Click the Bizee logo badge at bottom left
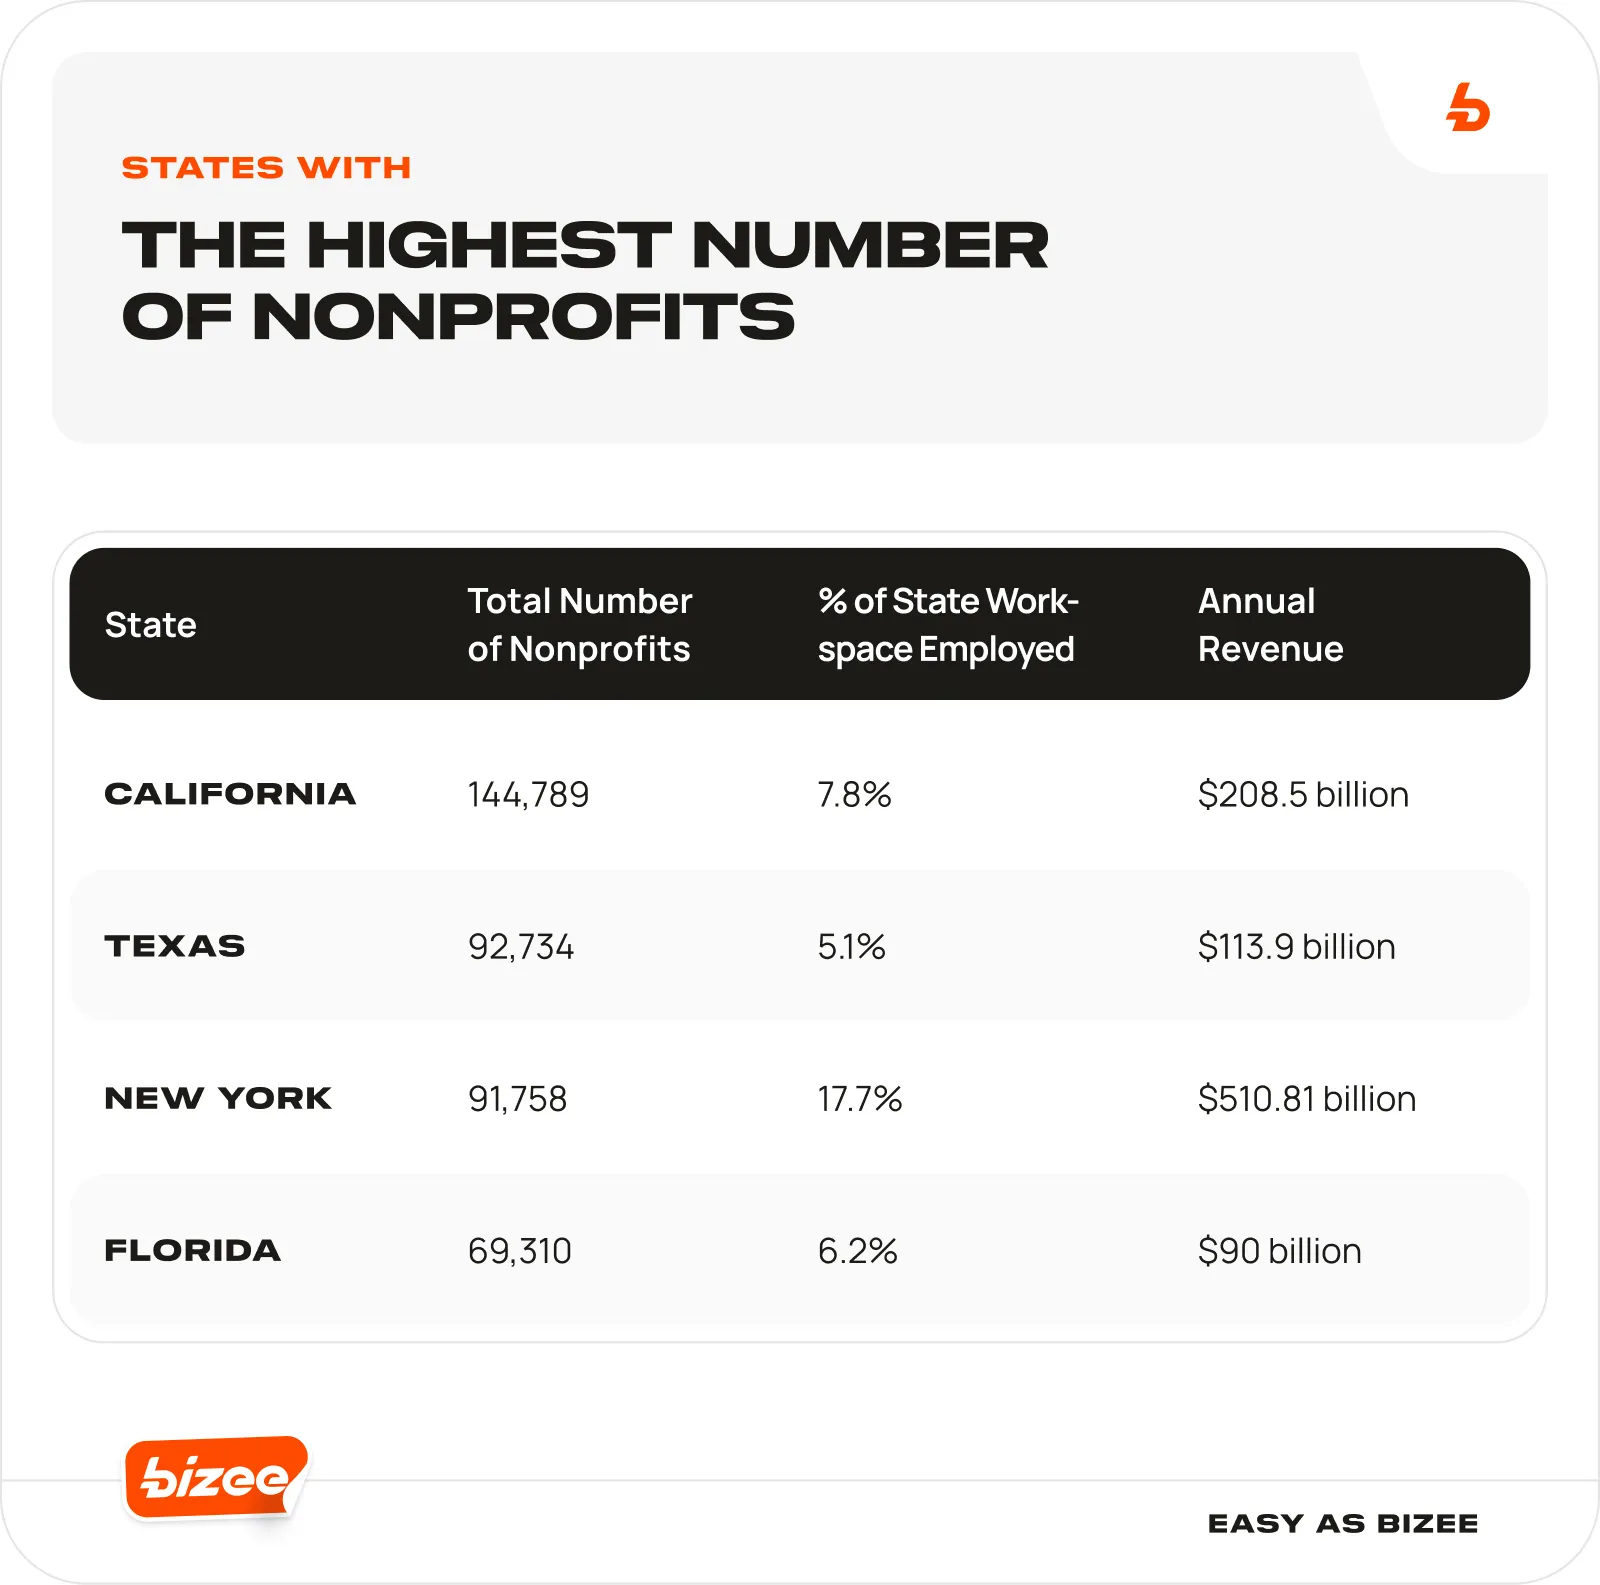 pyautogui.click(x=215, y=1477)
